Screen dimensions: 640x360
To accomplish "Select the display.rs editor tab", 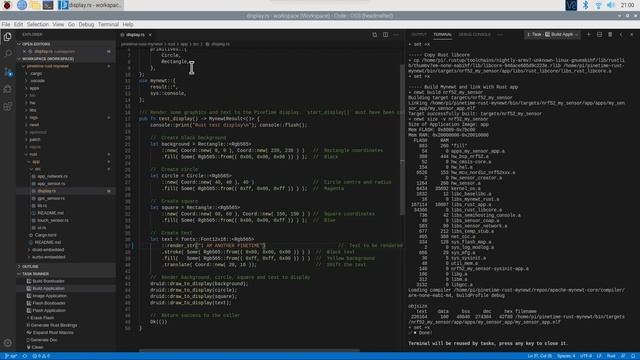I will 135,35.
